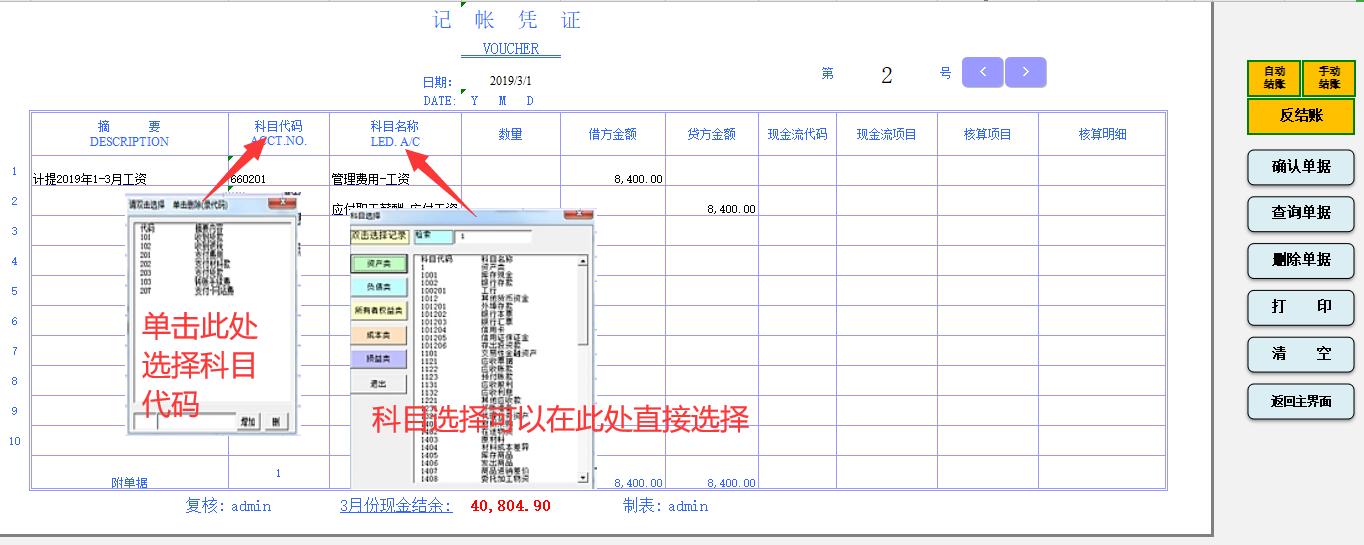Return to main screen via 返回主界面
This screenshot has width=1364, height=545.
[x=1301, y=401]
